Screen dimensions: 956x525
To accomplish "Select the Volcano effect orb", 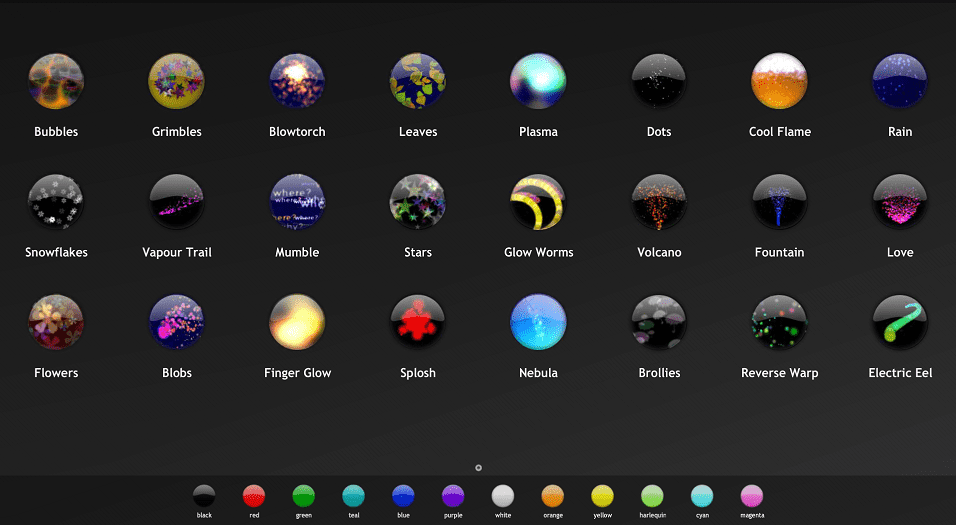I will tap(658, 202).
